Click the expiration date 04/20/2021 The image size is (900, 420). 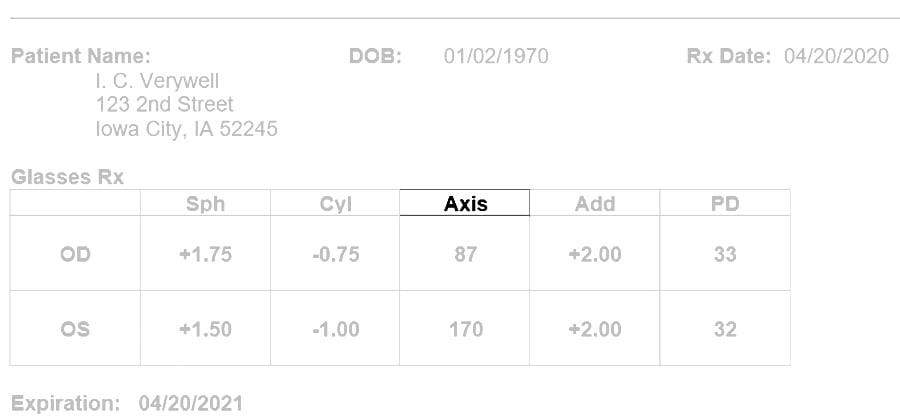[x=191, y=403]
